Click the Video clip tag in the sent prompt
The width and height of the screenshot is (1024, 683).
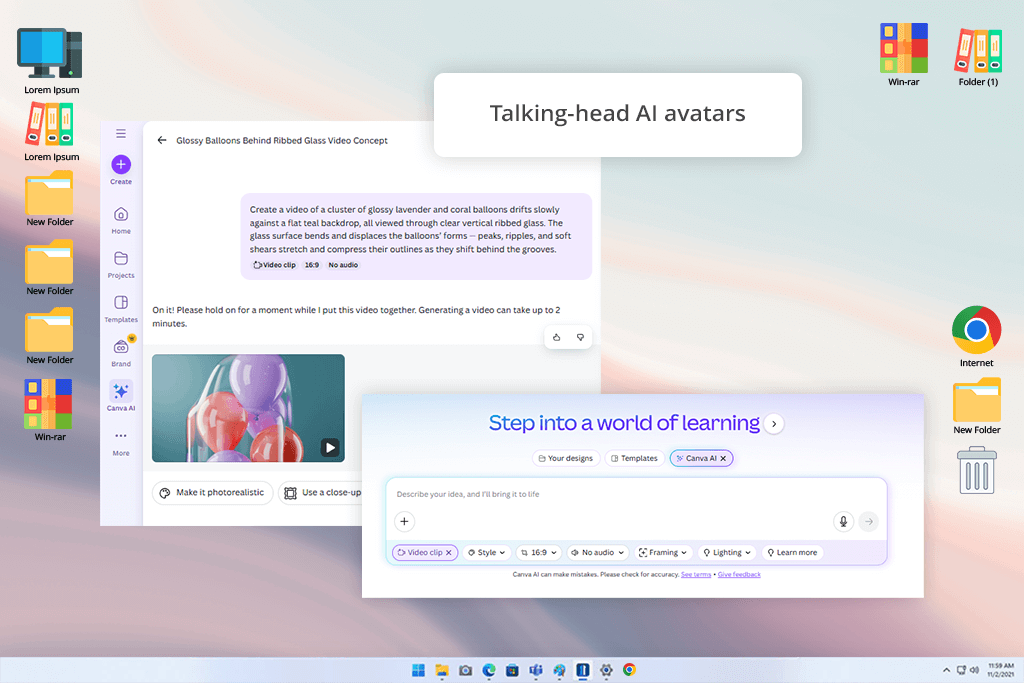point(274,265)
